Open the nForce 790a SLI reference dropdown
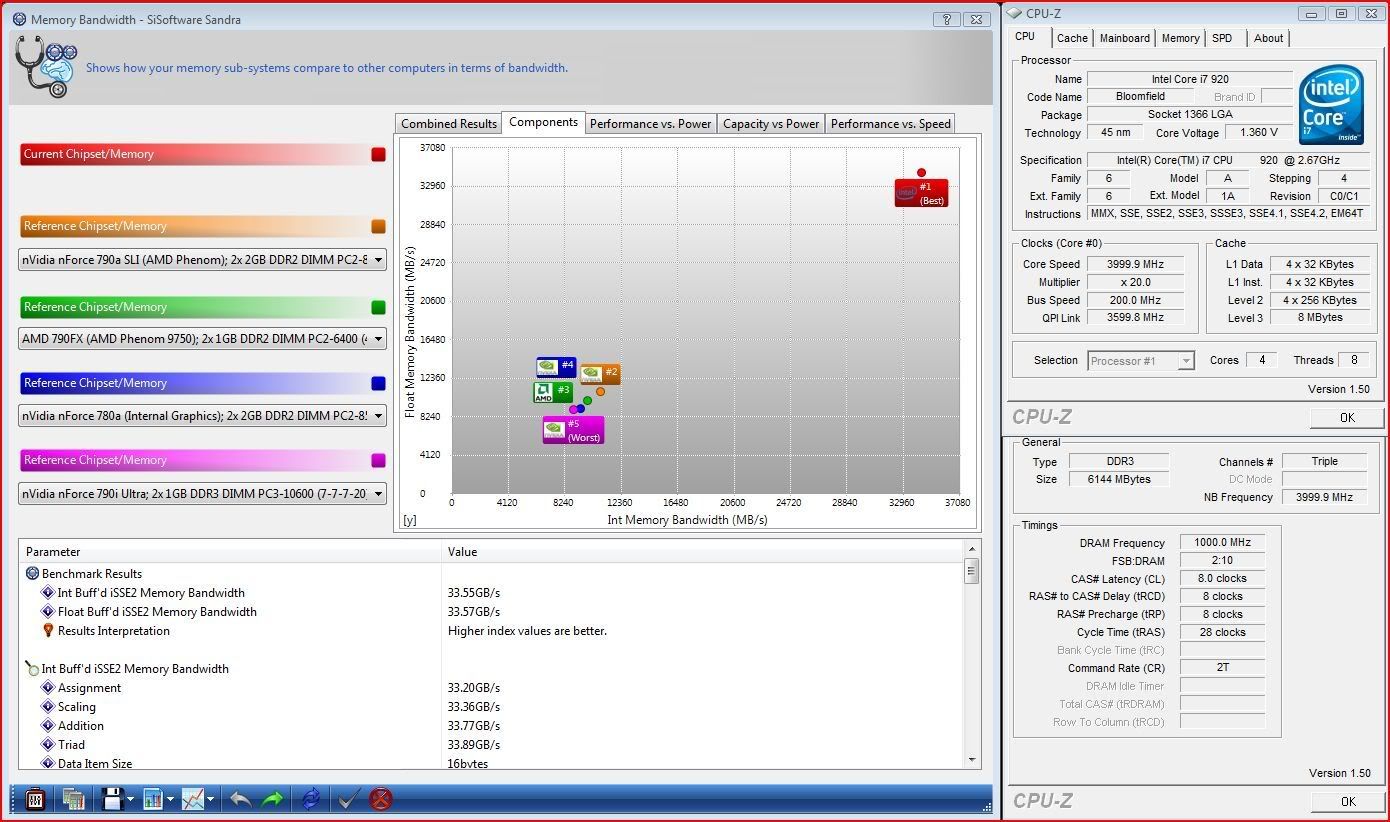 pos(202,260)
